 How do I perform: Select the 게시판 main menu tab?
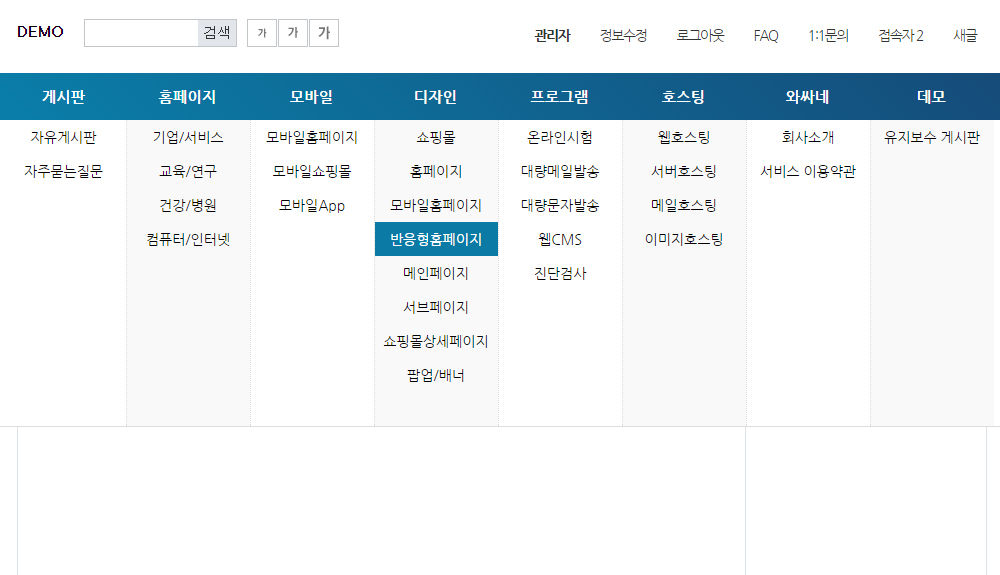[63, 97]
